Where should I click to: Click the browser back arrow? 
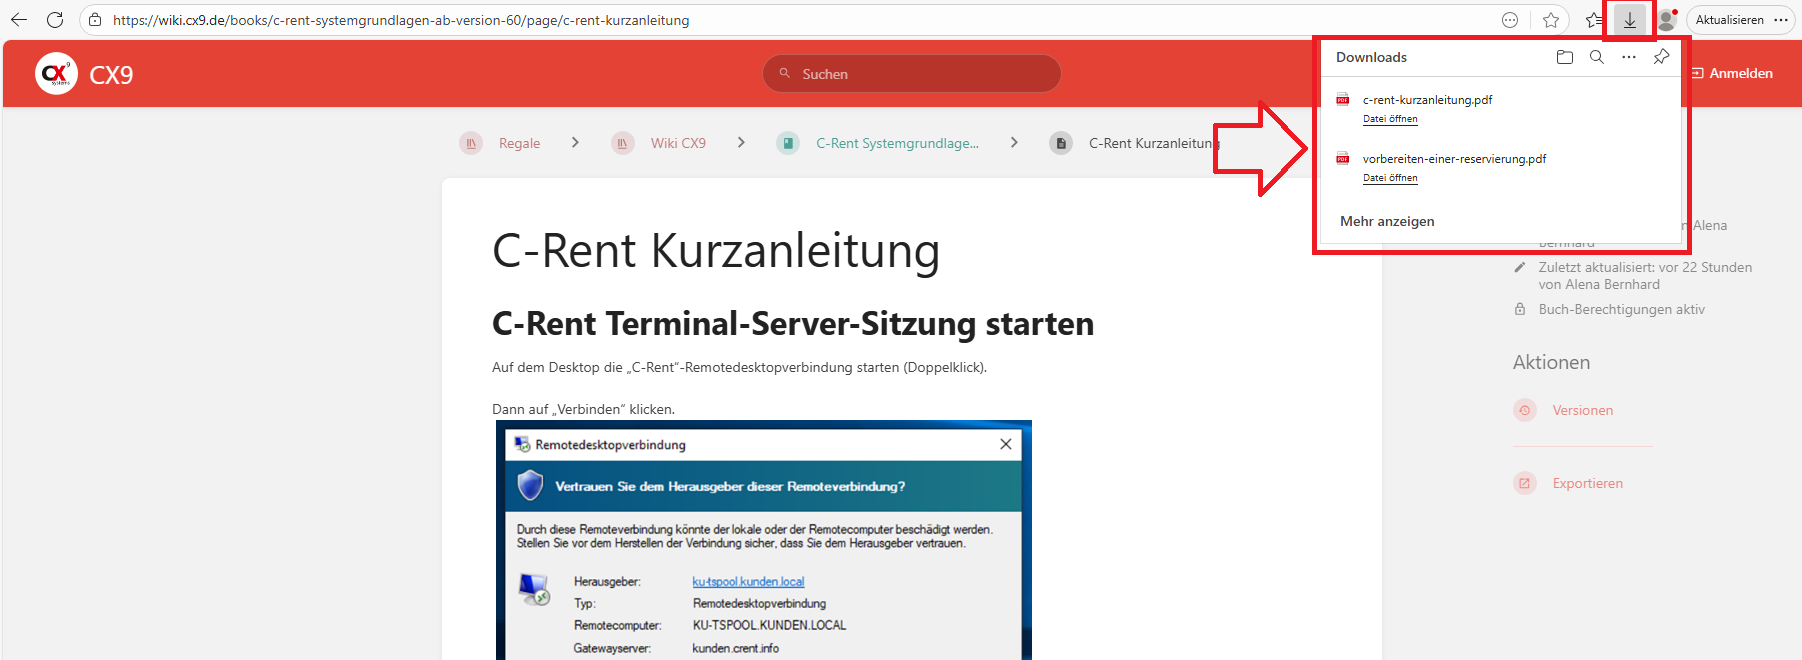tap(19, 20)
